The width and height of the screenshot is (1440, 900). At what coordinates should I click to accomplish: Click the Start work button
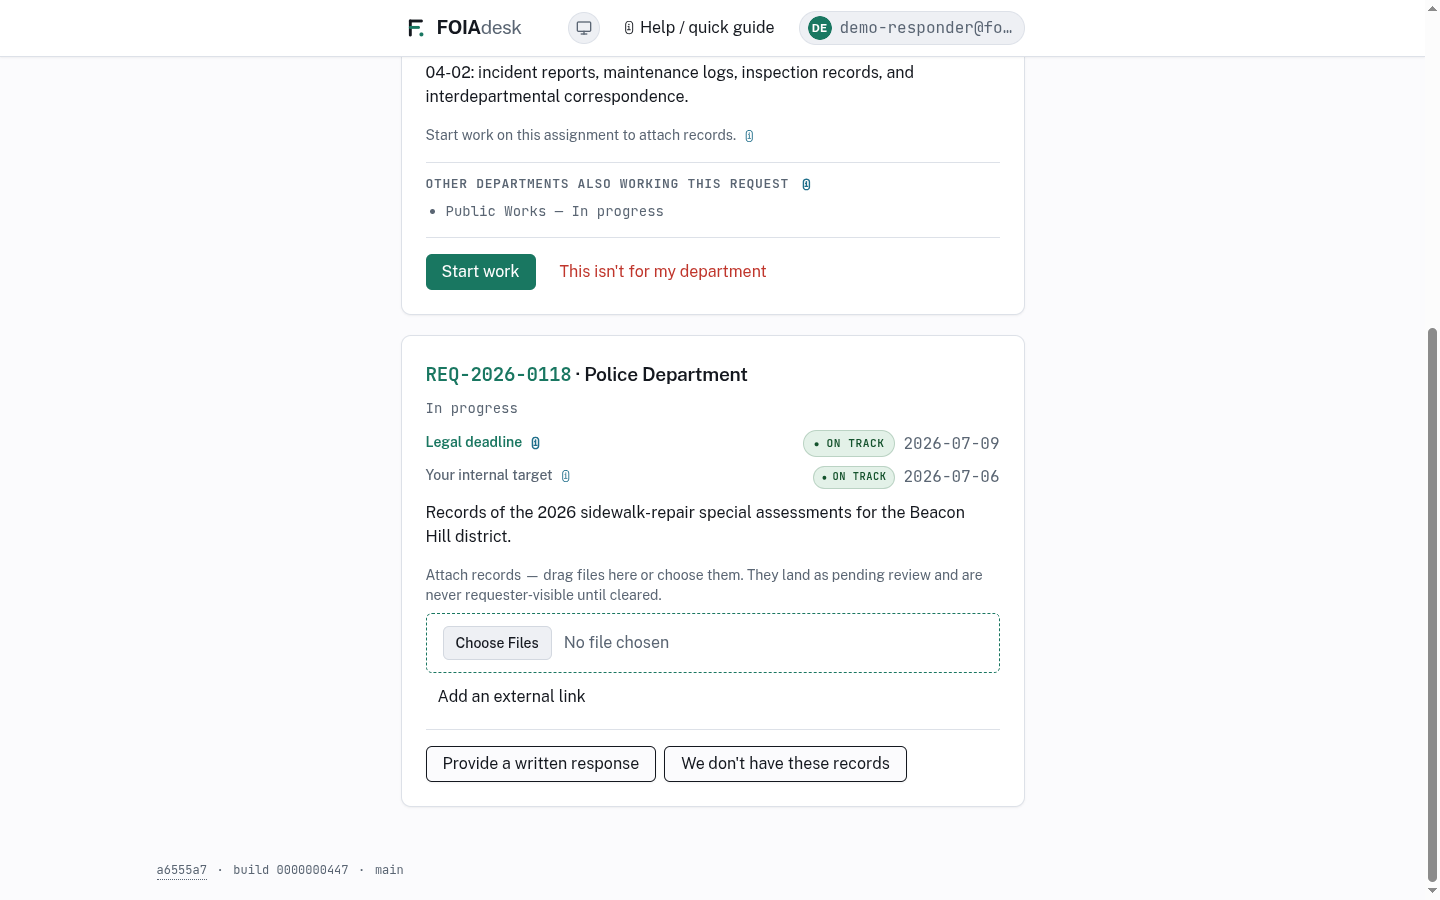click(481, 272)
